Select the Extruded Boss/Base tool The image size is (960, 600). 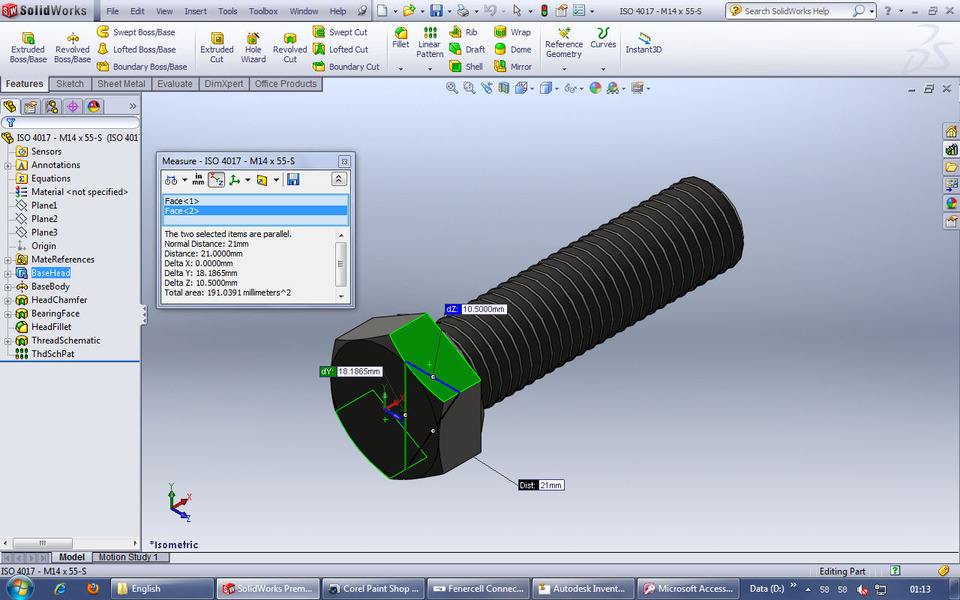point(28,45)
